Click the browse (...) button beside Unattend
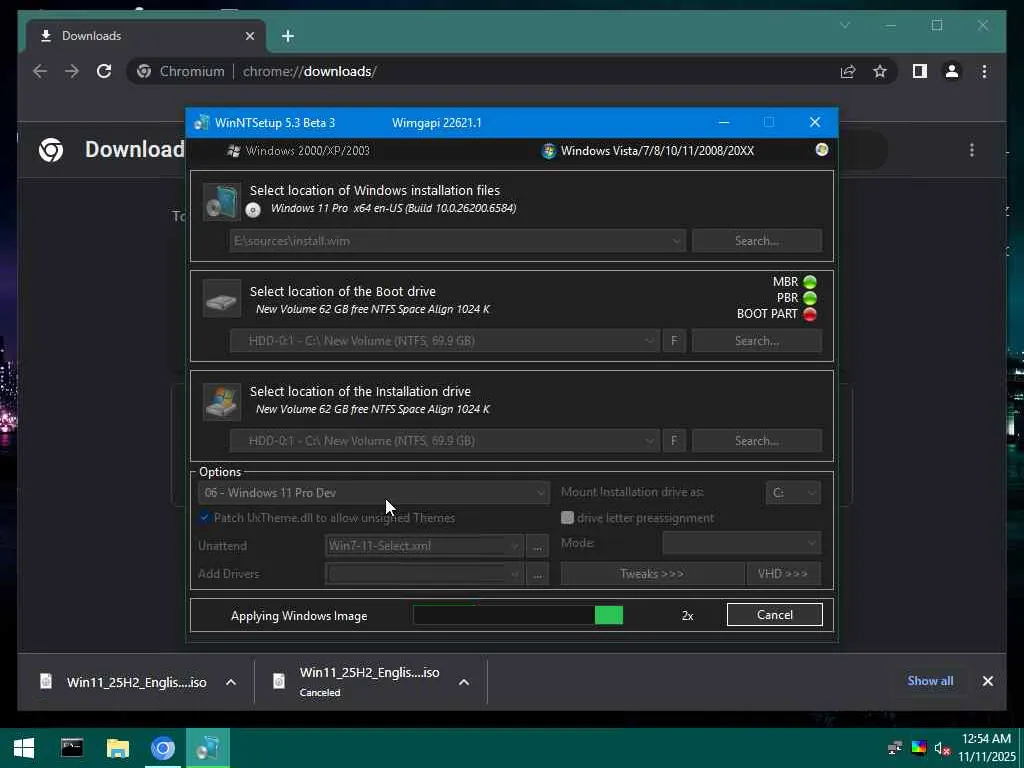 coord(537,546)
